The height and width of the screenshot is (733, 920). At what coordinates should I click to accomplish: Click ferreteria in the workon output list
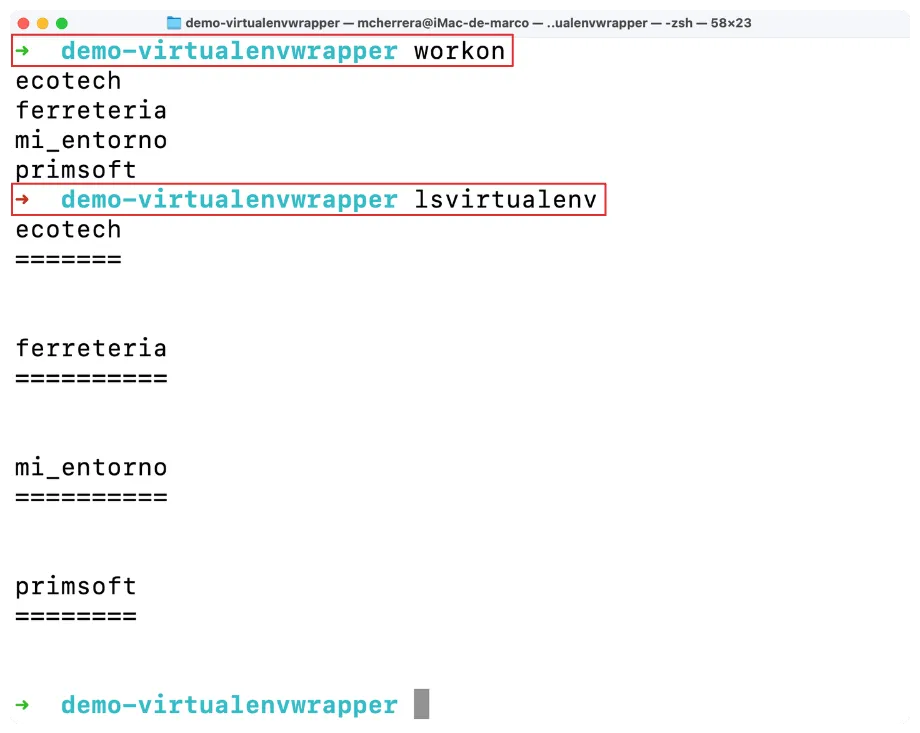coord(91,110)
